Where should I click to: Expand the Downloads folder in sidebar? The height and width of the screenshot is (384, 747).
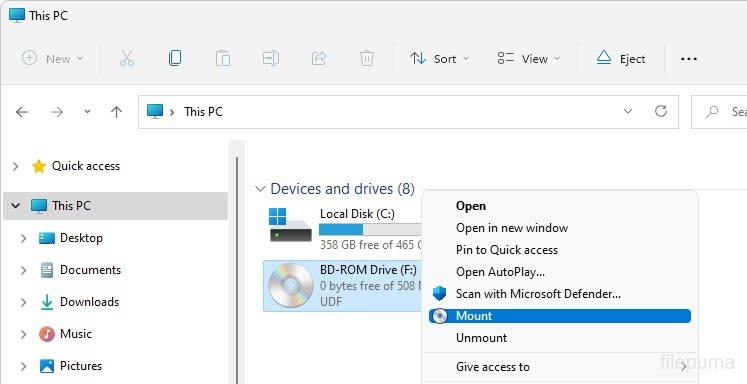(23, 302)
